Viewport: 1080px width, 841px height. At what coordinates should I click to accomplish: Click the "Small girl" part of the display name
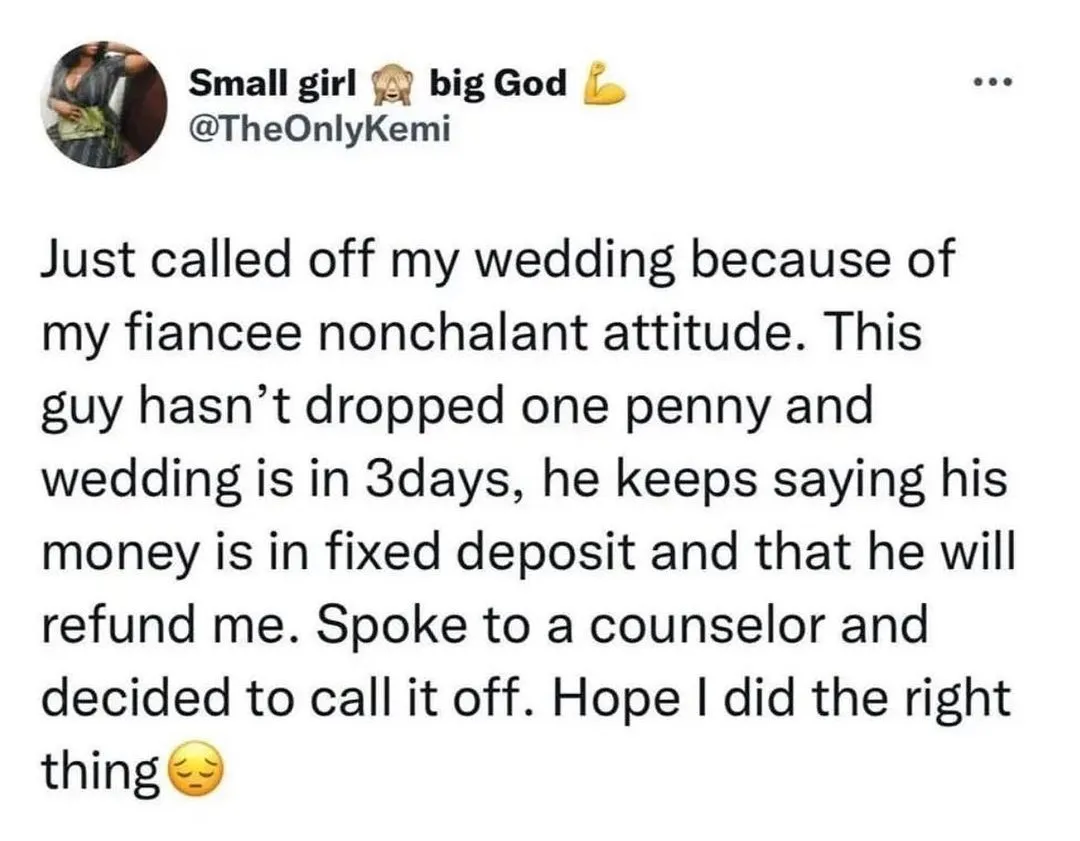(x=273, y=86)
